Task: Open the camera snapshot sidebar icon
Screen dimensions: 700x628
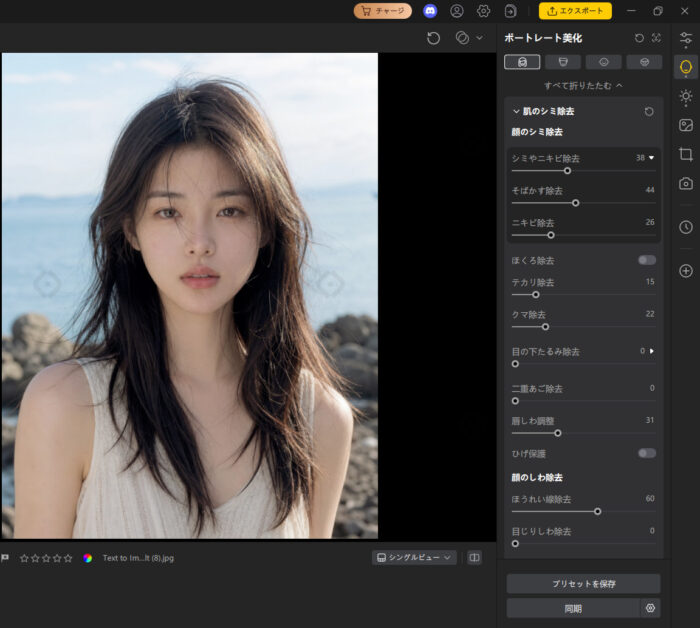Action: [686, 183]
